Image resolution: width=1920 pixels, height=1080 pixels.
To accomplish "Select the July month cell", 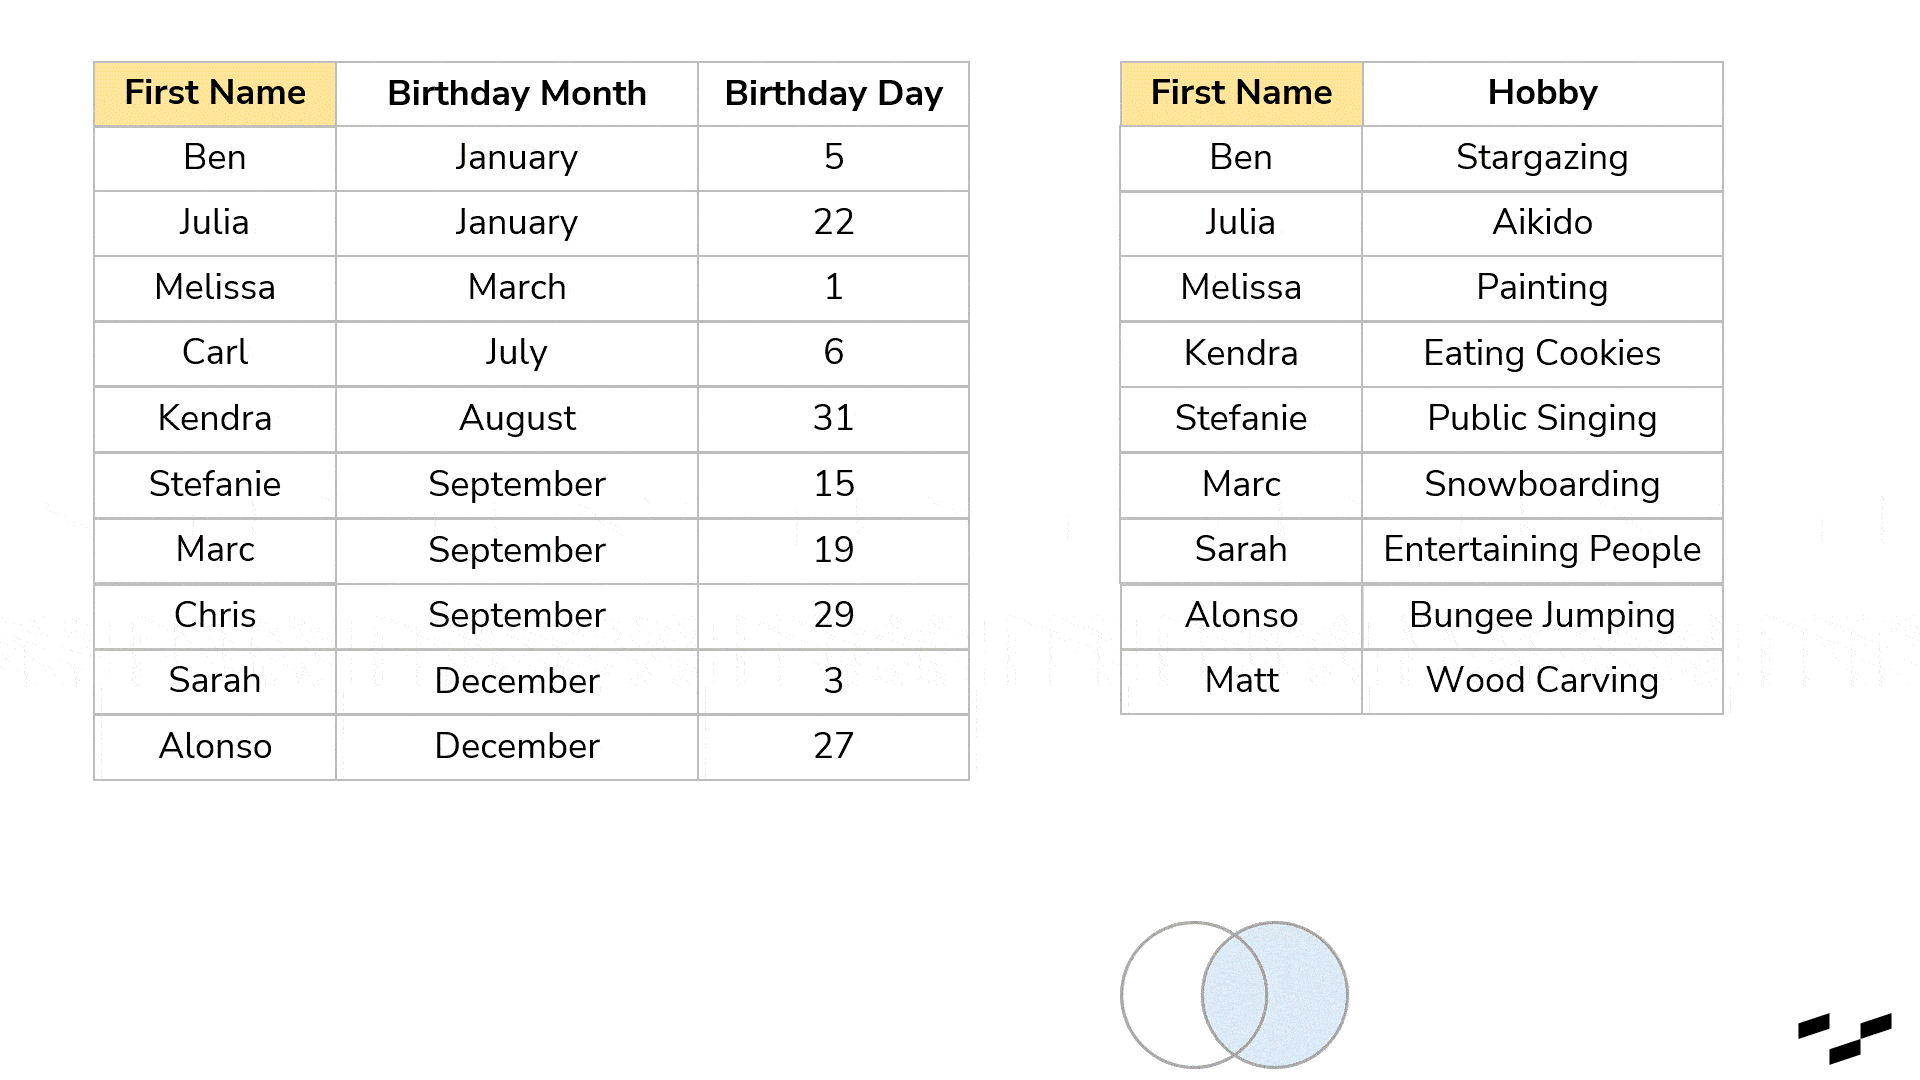I will click(517, 353).
